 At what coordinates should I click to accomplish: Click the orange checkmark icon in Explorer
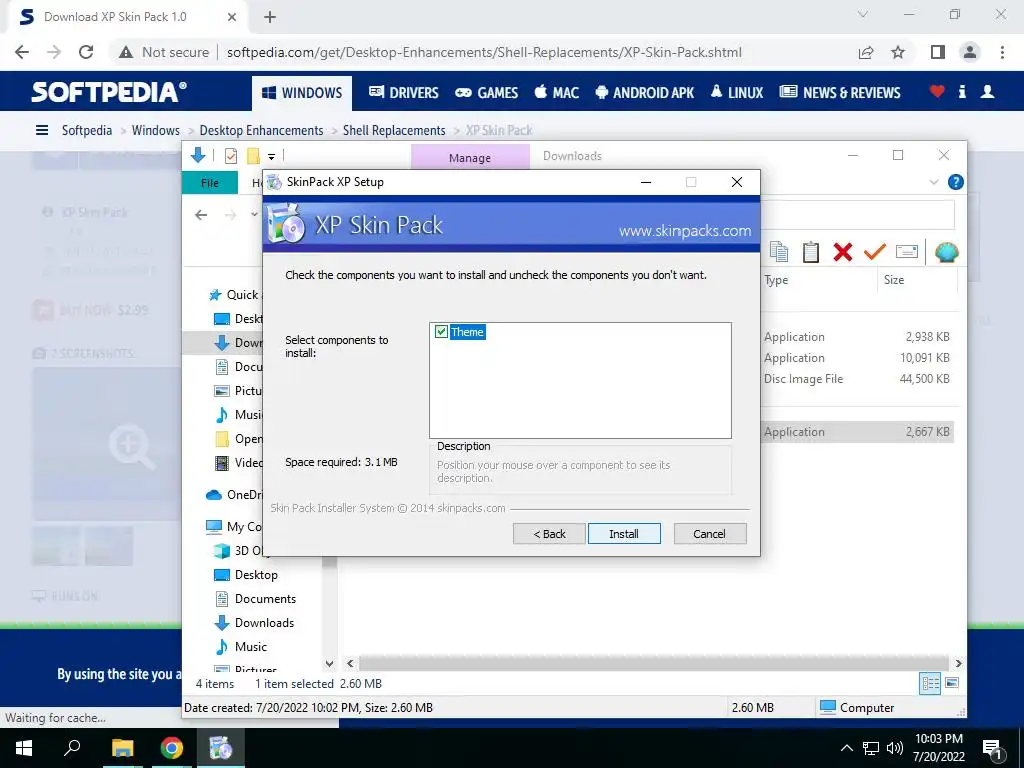pos(874,251)
